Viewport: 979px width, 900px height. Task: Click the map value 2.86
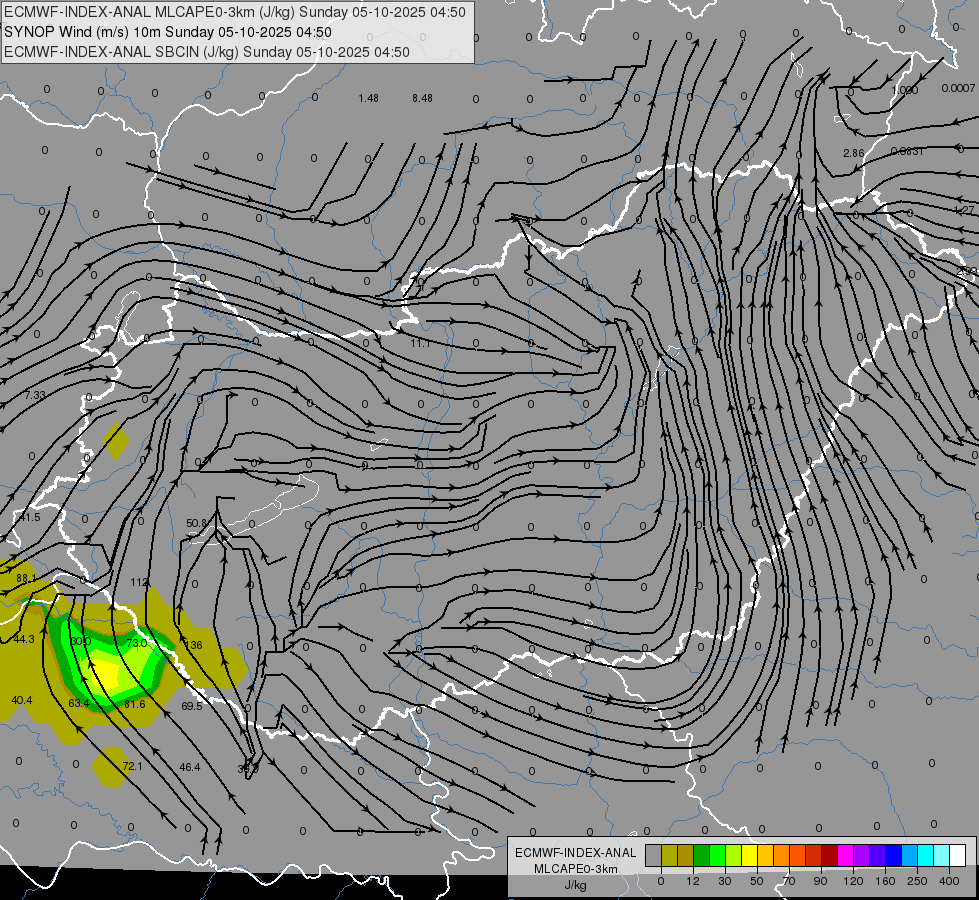pos(854,153)
